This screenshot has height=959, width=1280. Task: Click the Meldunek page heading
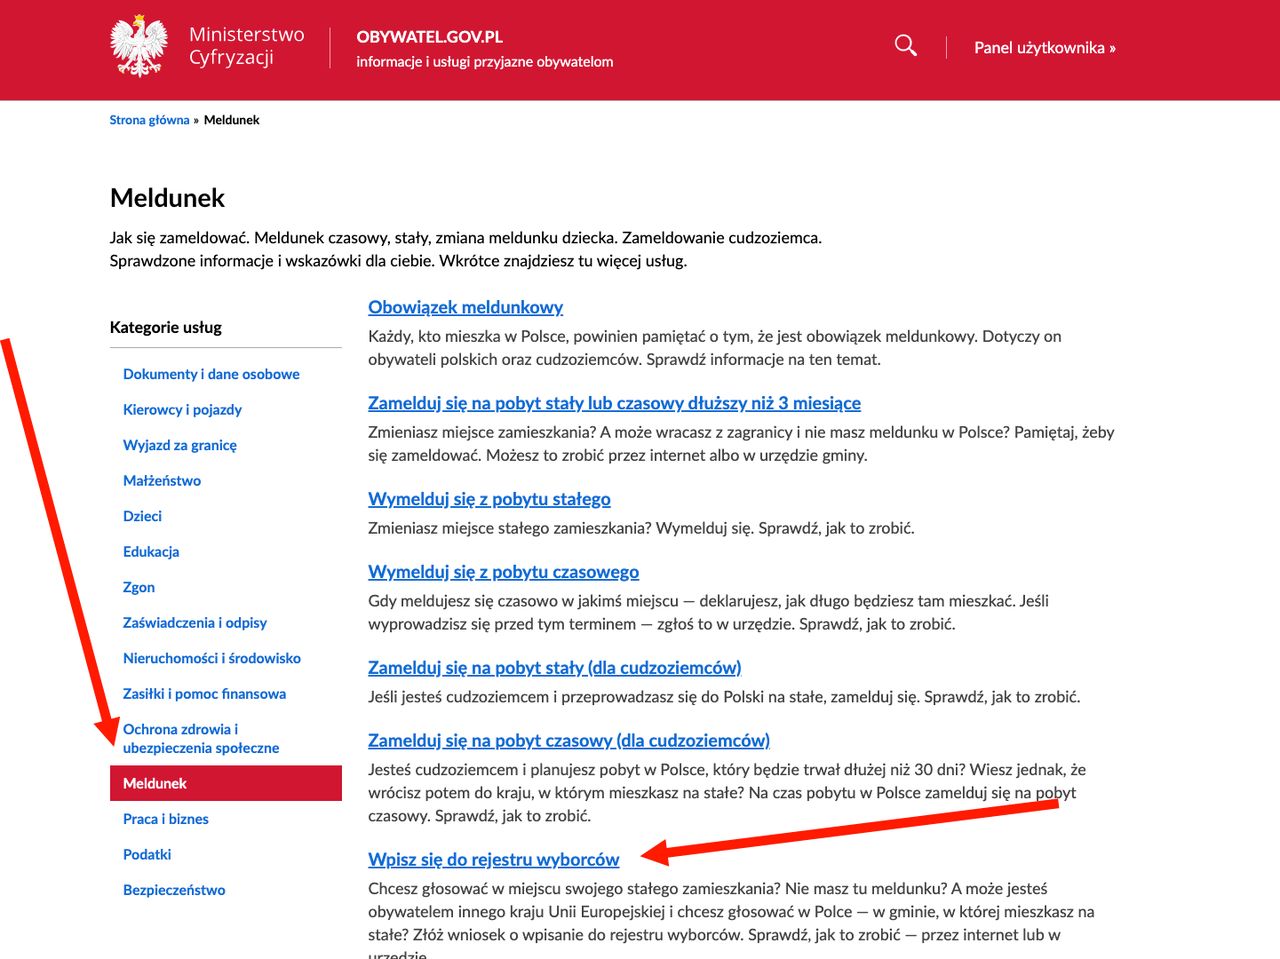(167, 198)
